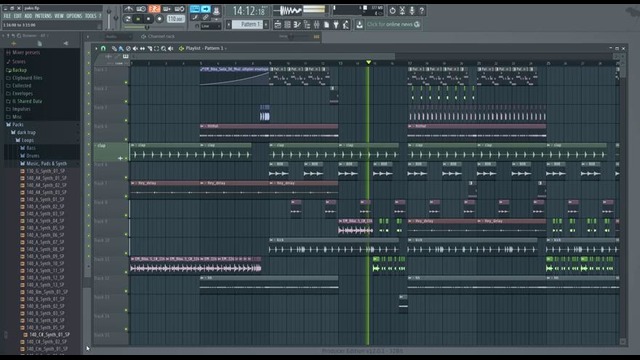
Task: Click the speaker arrow icon in browser header
Action: pos(66,43)
